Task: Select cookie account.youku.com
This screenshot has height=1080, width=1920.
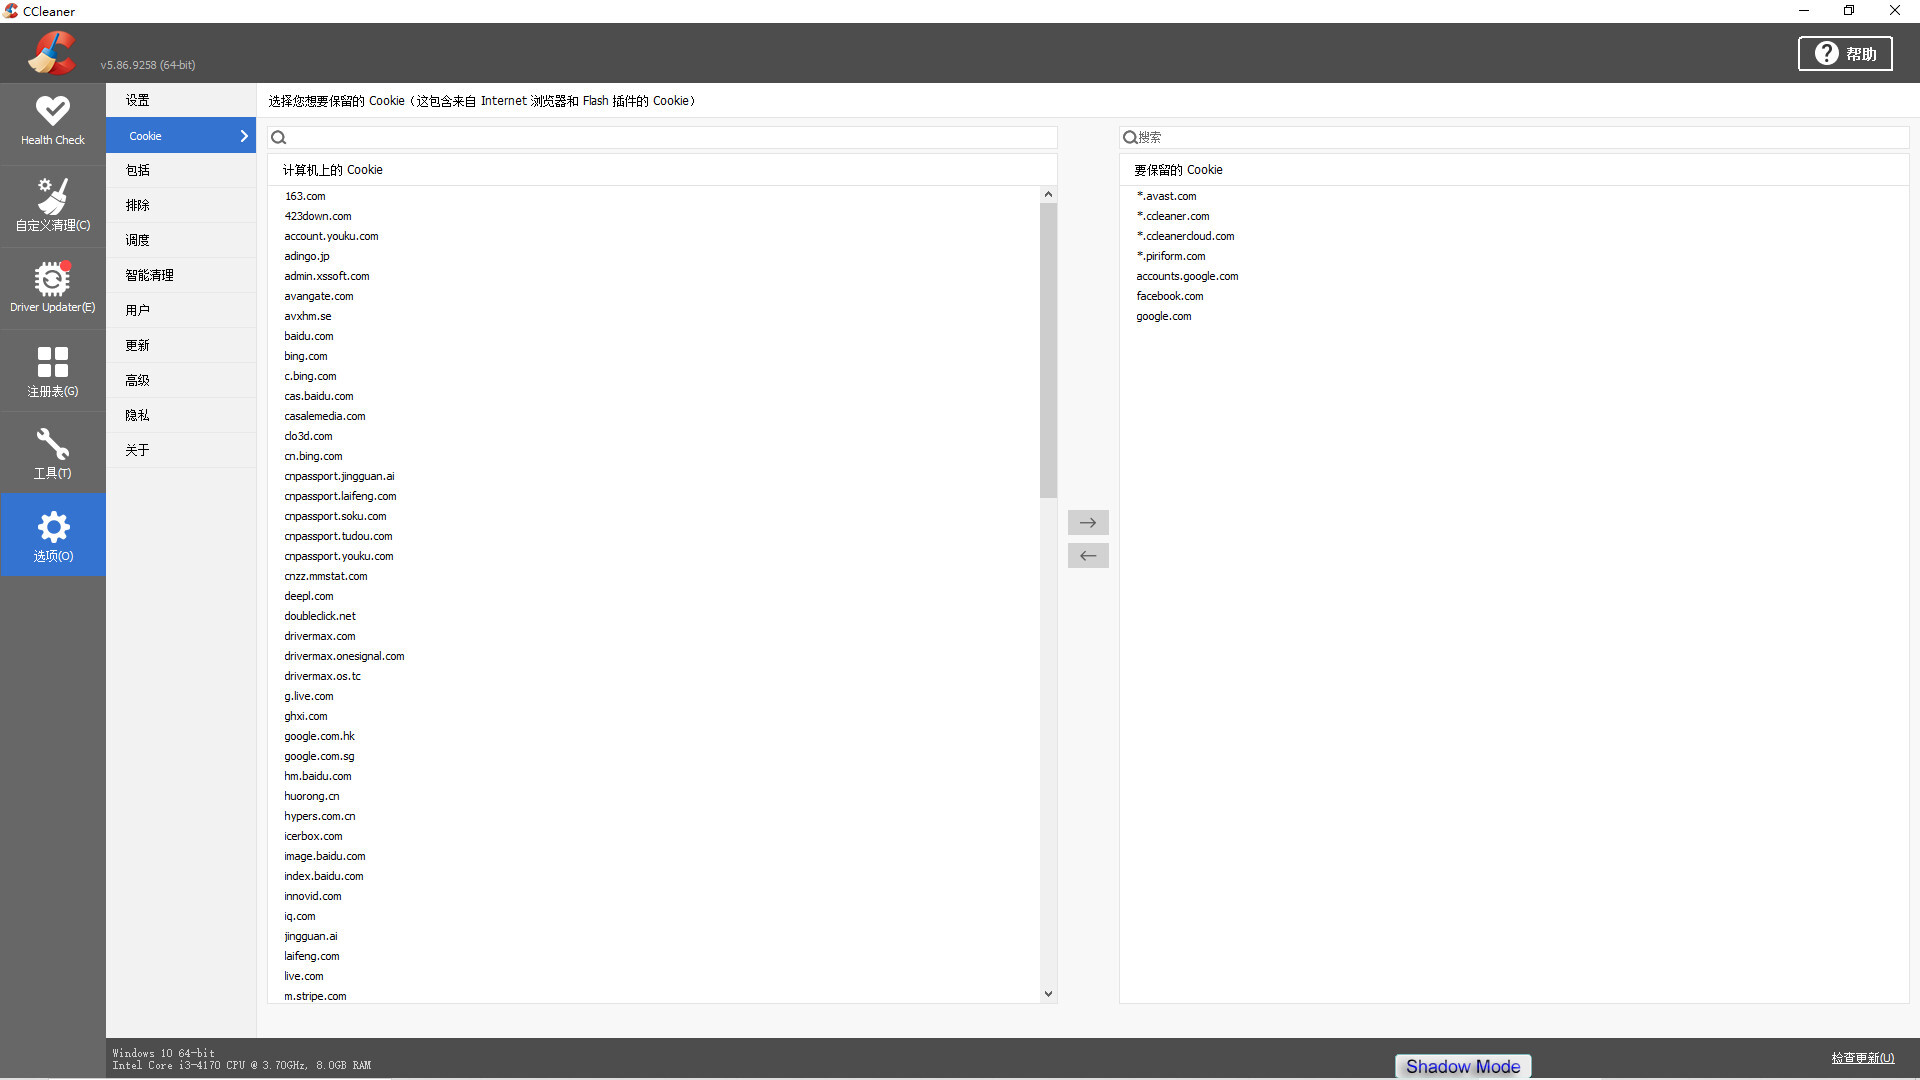Action: (x=331, y=236)
